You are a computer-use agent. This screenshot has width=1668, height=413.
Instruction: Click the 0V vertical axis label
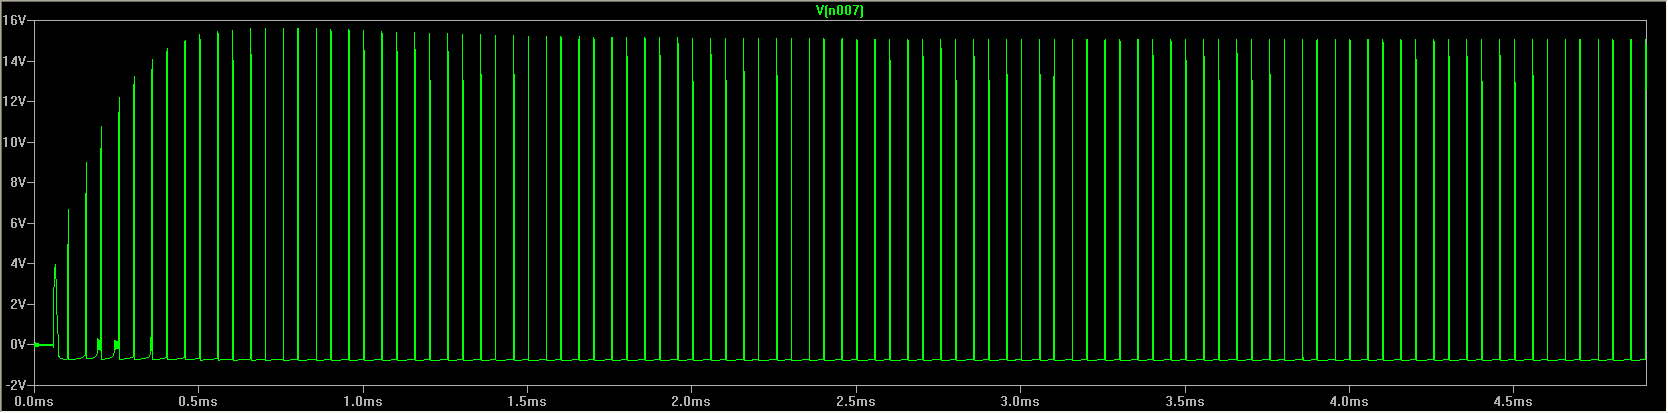pyautogui.click(x=18, y=345)
